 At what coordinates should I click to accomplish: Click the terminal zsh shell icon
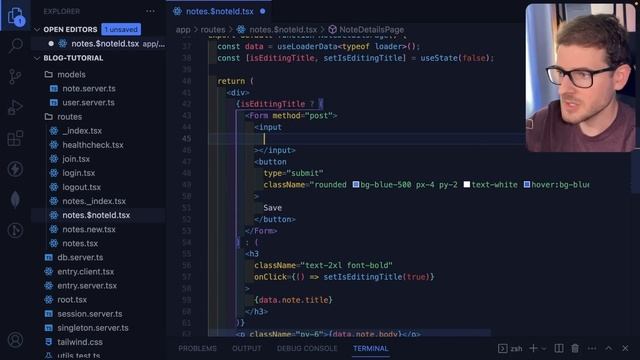(x=502, y=348)
